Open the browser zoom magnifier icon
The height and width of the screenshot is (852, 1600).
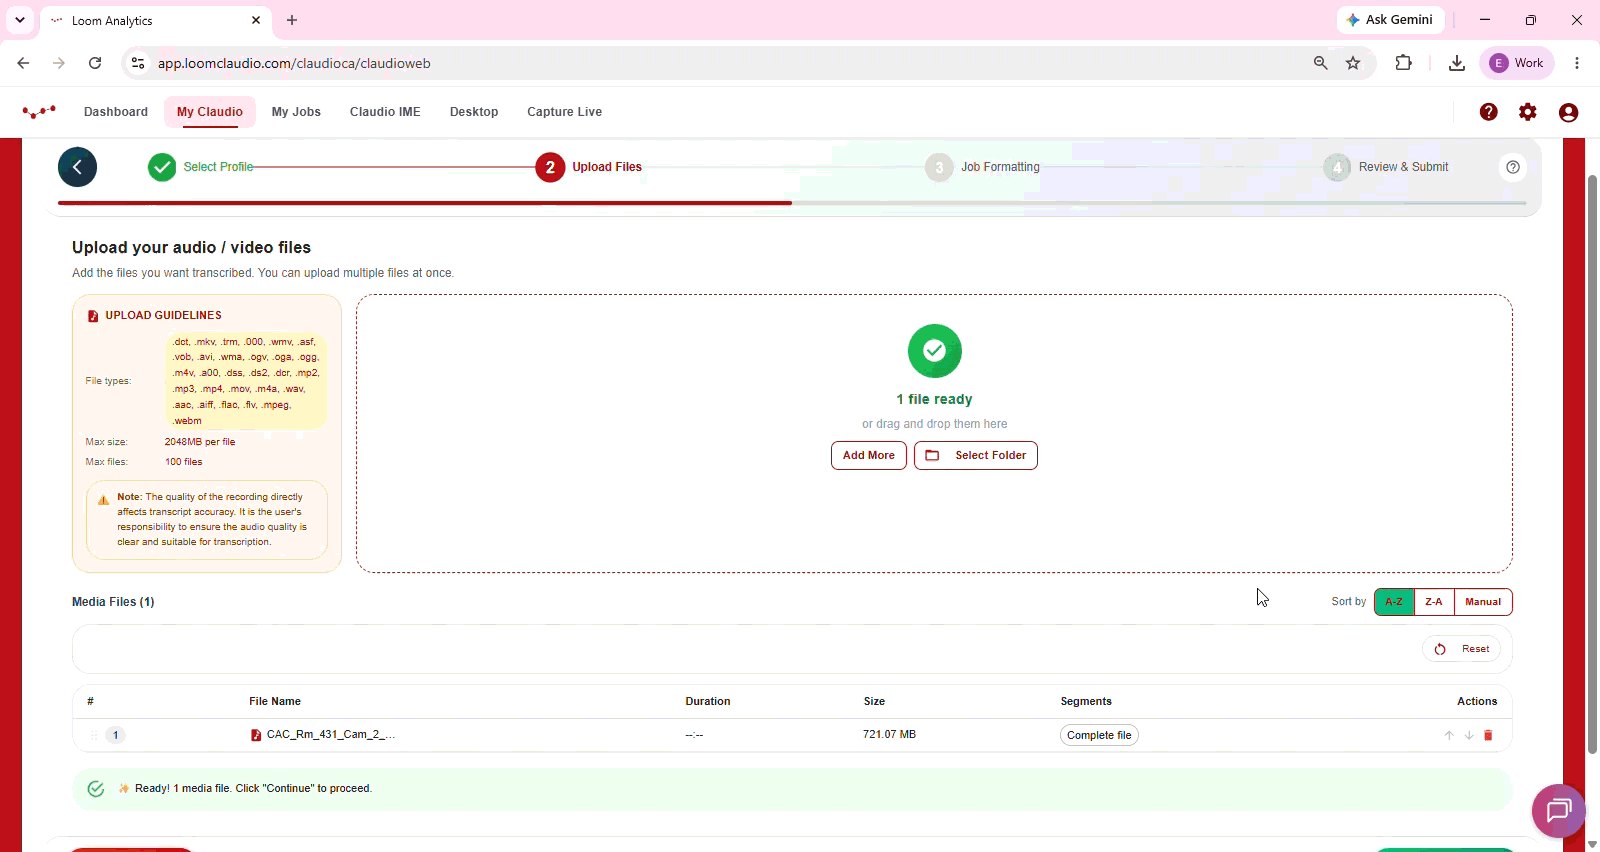[x=1321, y=63]
